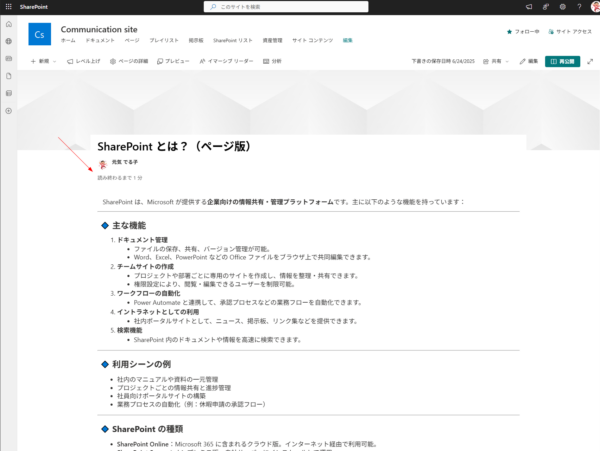Click the 読み終わるまで 1 分 reading time text
This screenshot has height=451, width=600.
coord(120,178)
